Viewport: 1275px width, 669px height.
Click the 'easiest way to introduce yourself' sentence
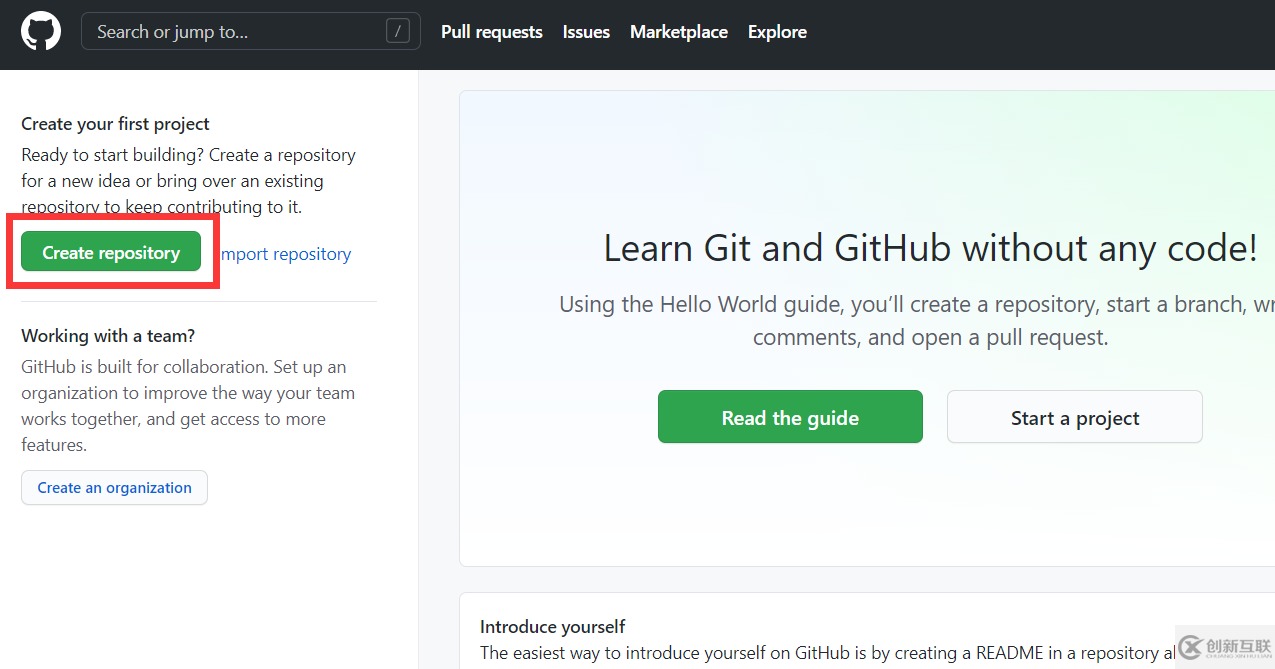[829, 653]
